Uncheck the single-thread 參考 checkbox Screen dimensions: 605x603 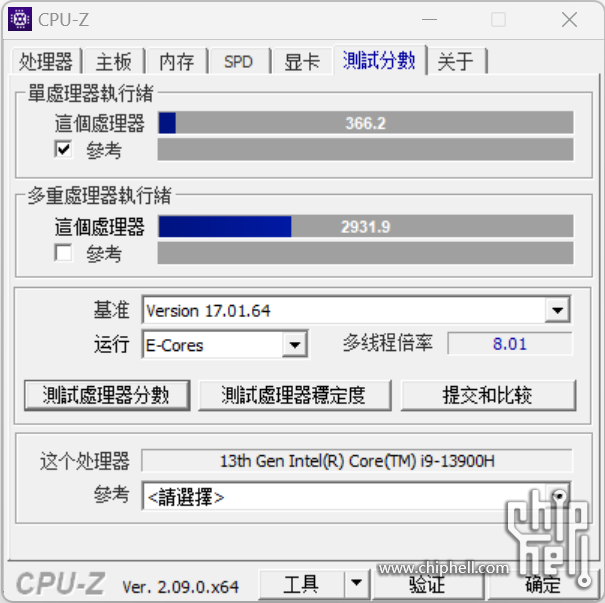tap(63, 149)
